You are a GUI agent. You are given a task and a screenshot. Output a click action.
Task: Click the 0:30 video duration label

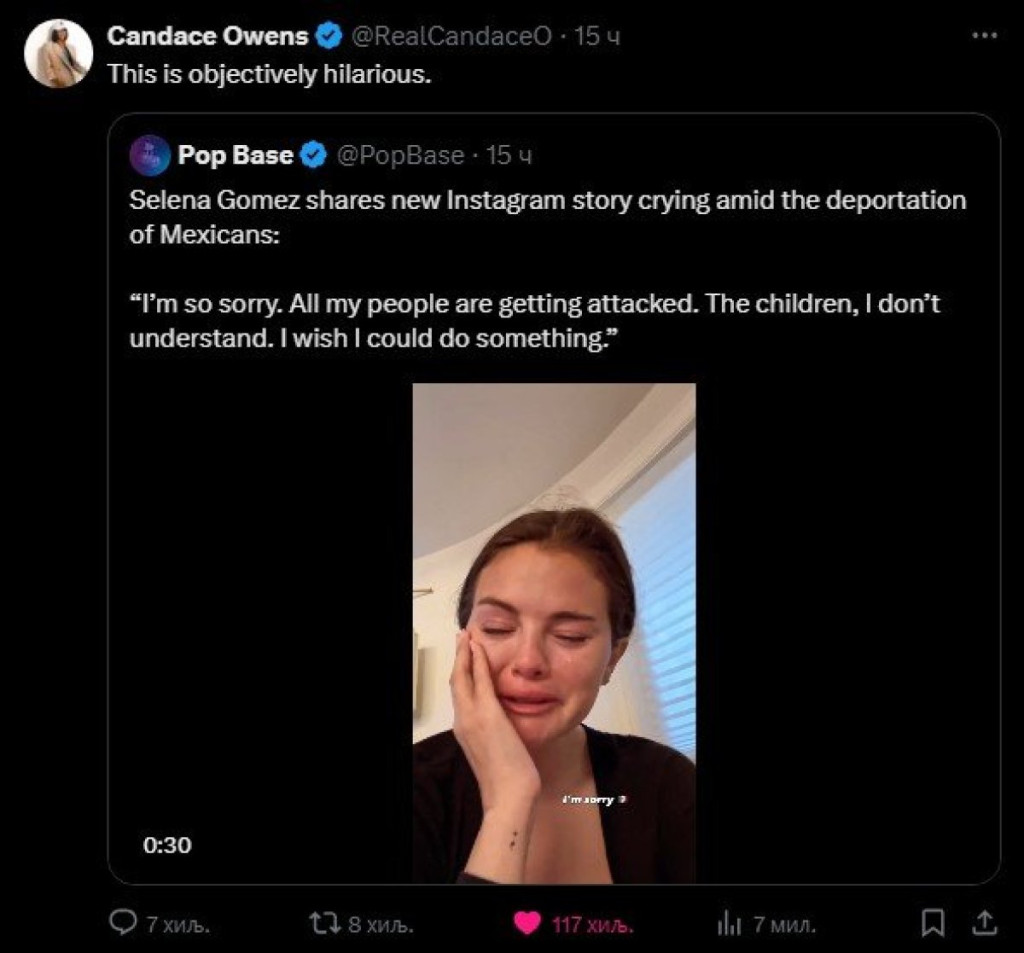167,845
